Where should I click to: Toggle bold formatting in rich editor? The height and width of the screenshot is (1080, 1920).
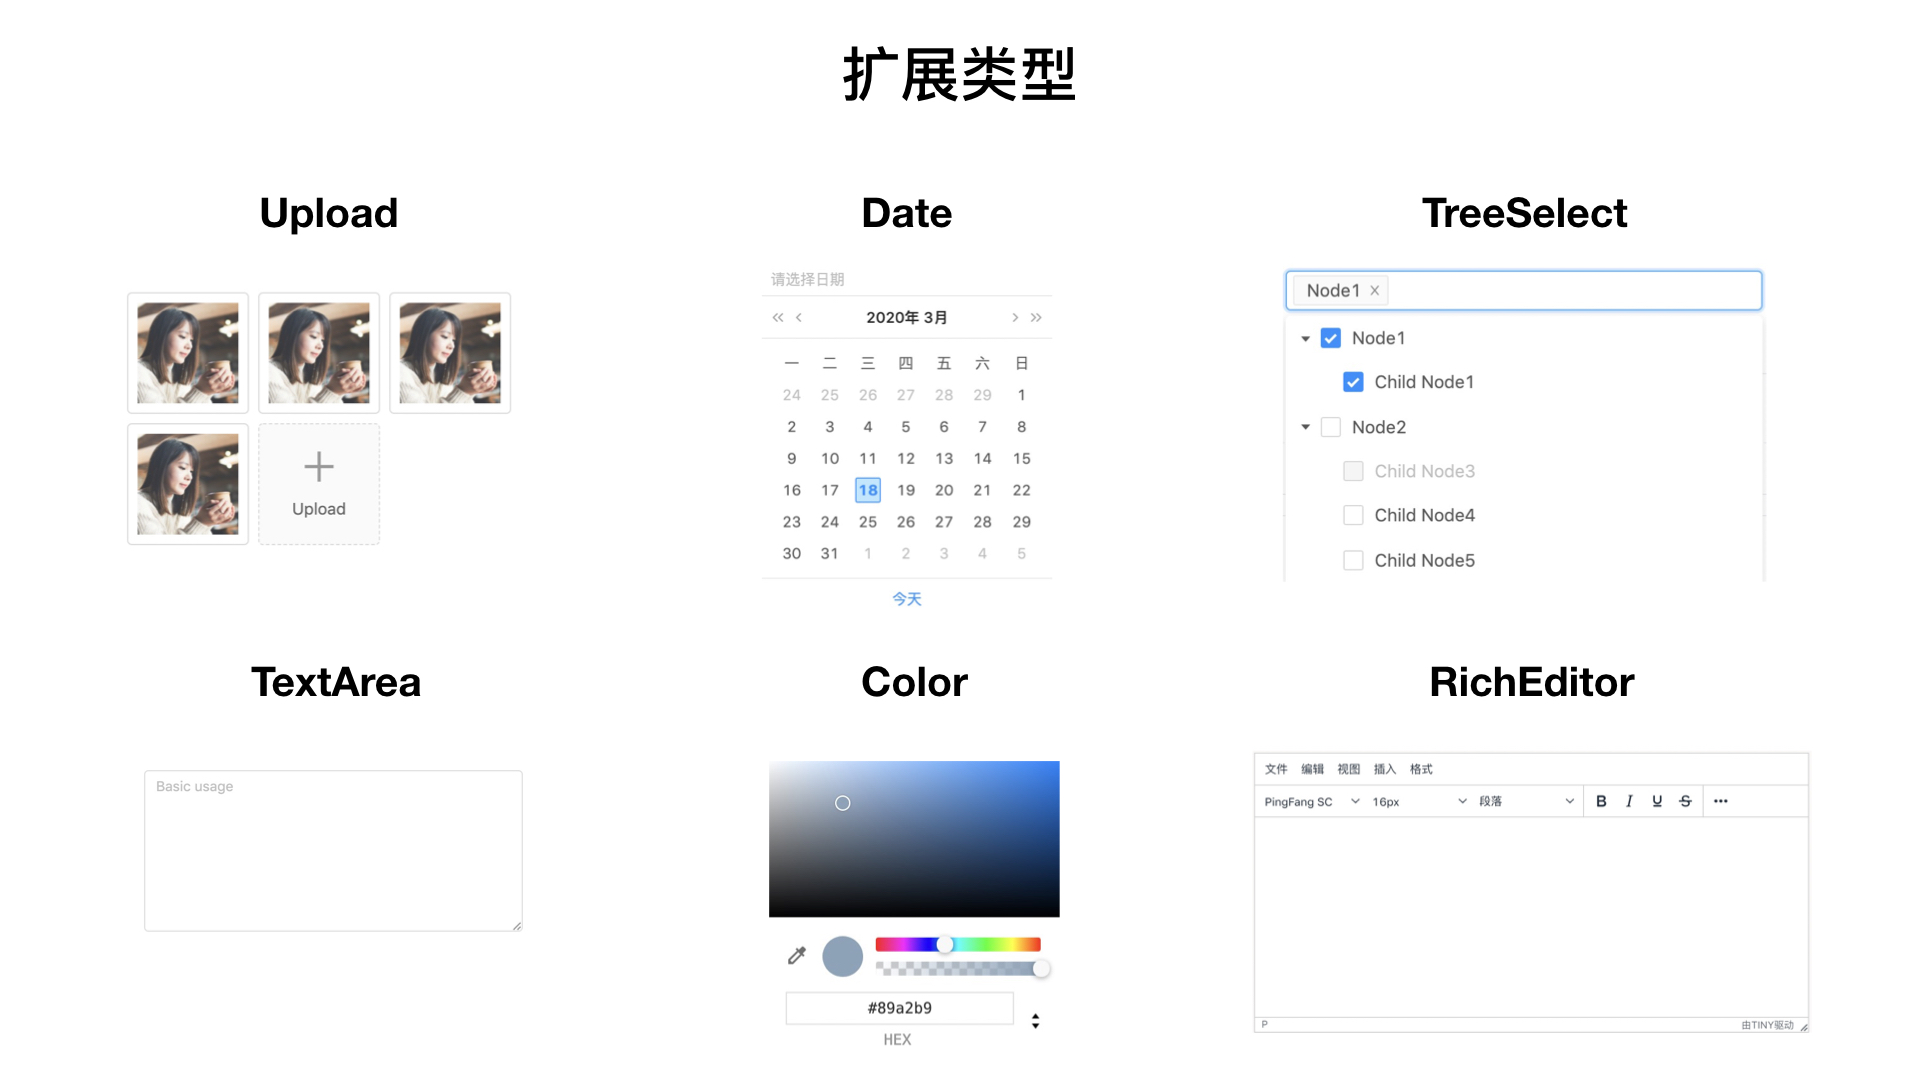[x=1601, y=801]
